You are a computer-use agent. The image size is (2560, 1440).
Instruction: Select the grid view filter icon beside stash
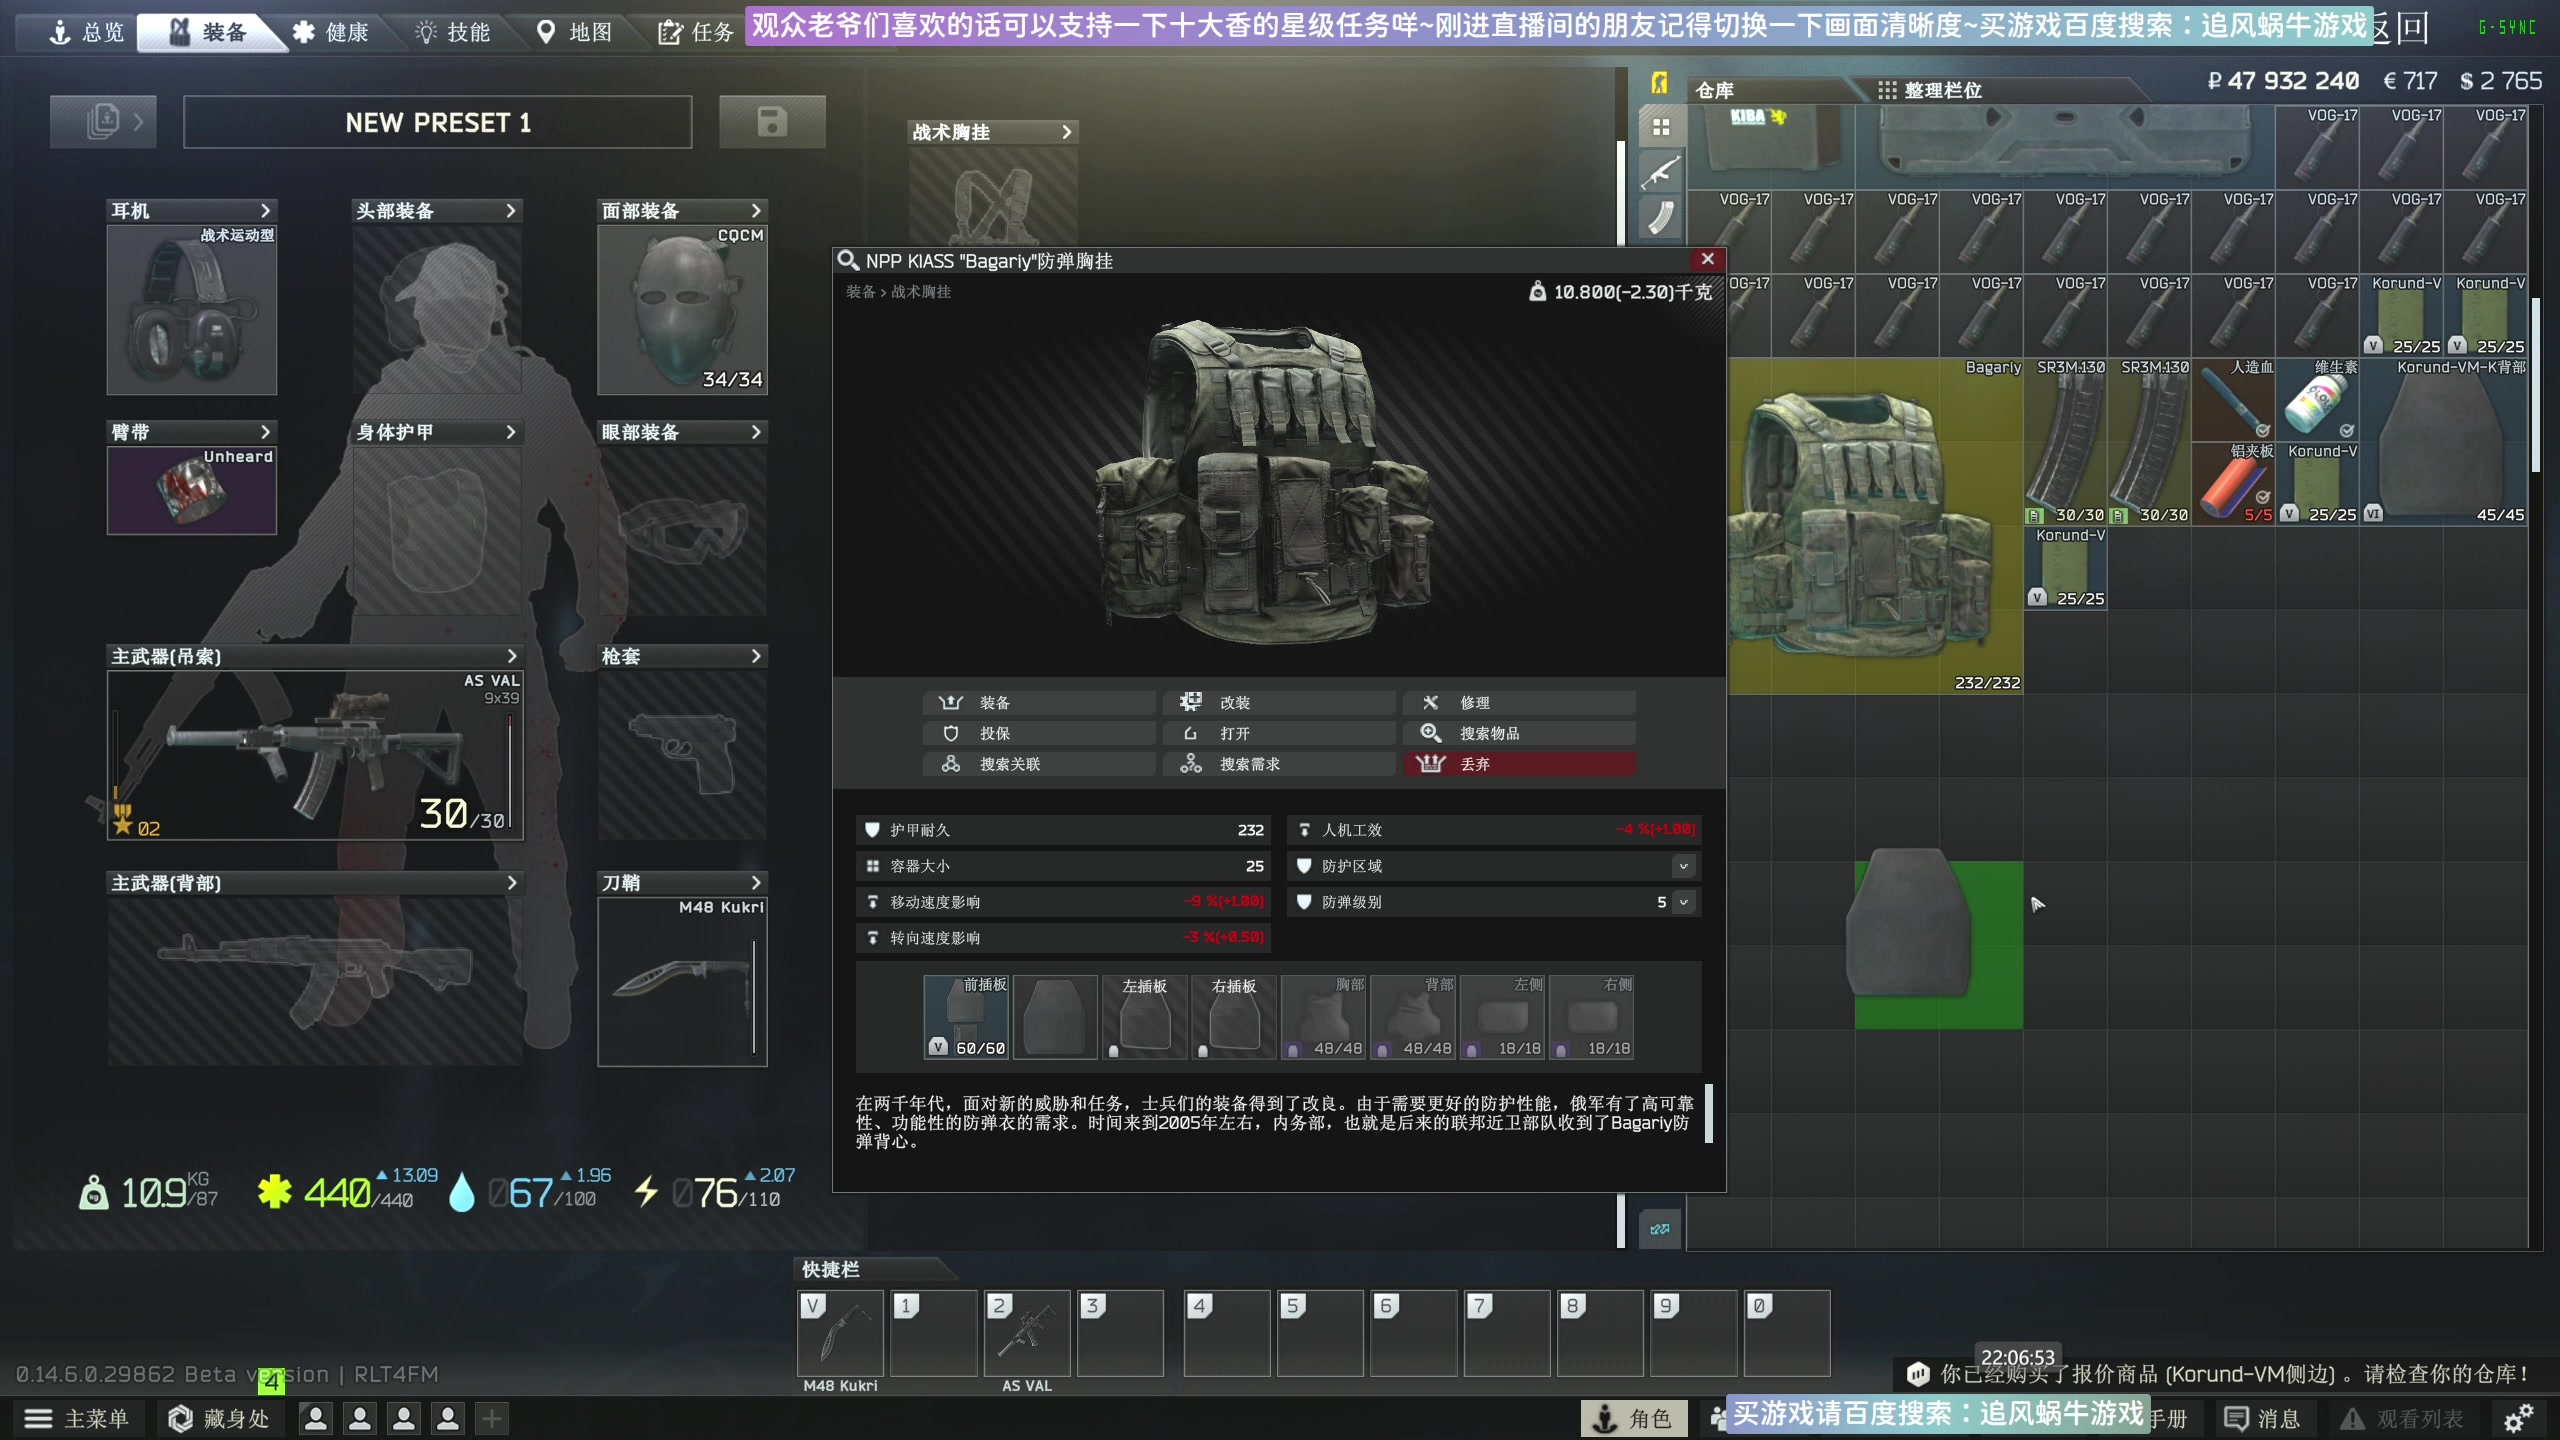tap(1661, 127)
